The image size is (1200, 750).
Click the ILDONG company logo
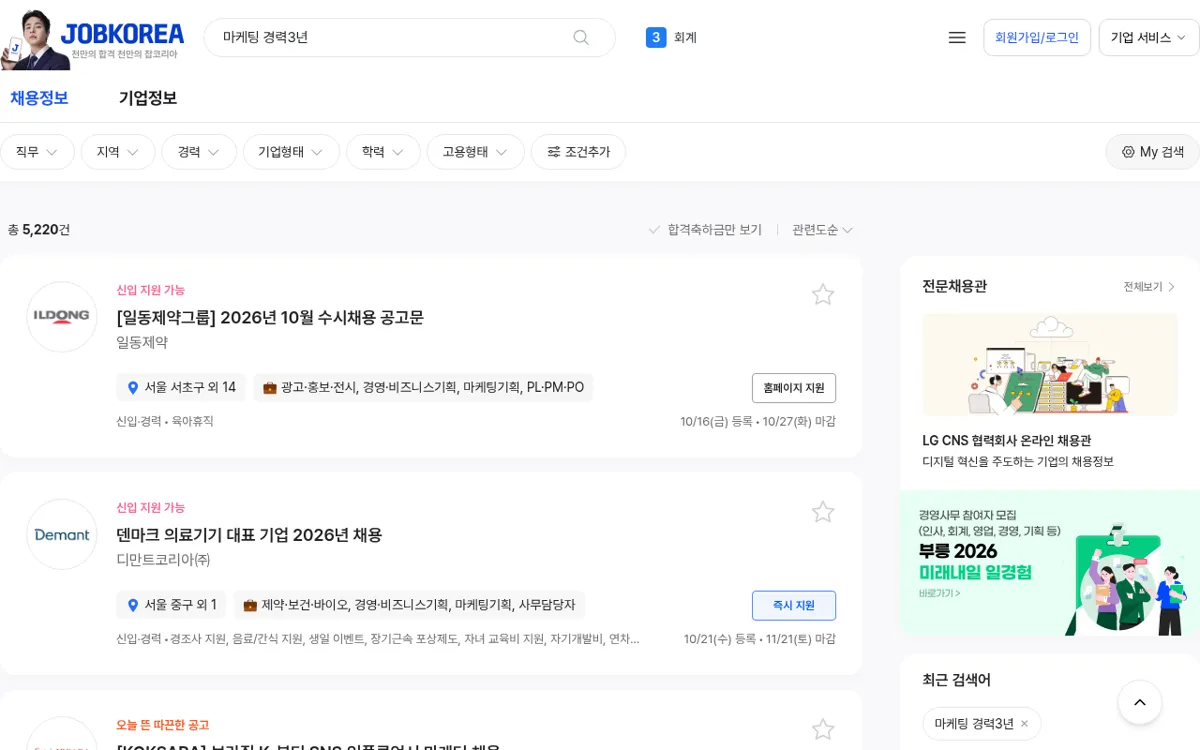(62, 317)
